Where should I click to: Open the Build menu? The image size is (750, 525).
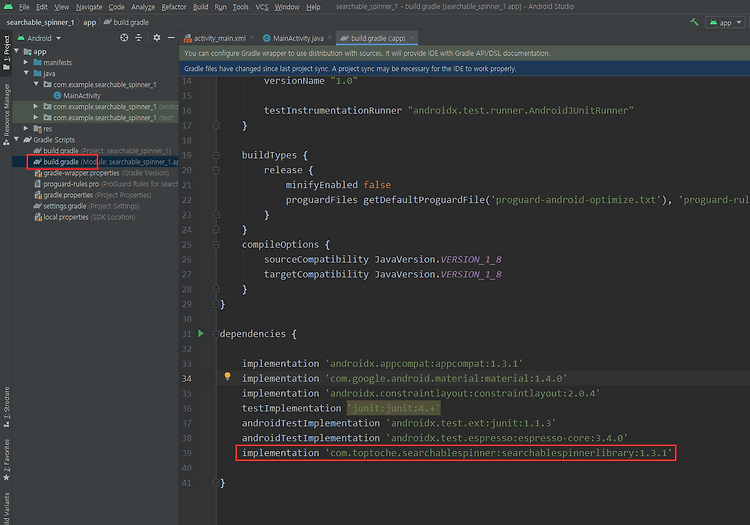point(200,7)
